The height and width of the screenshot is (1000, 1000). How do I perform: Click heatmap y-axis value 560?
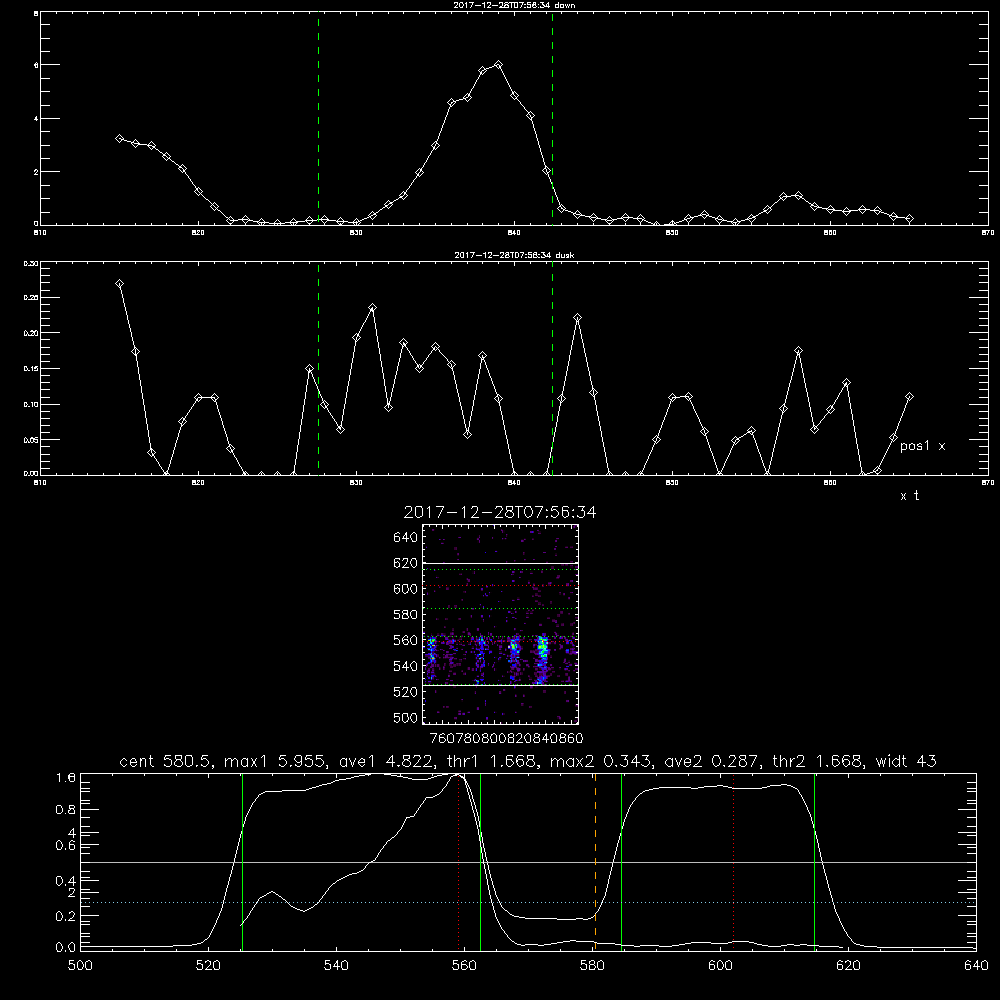click(x=406, y=640)
